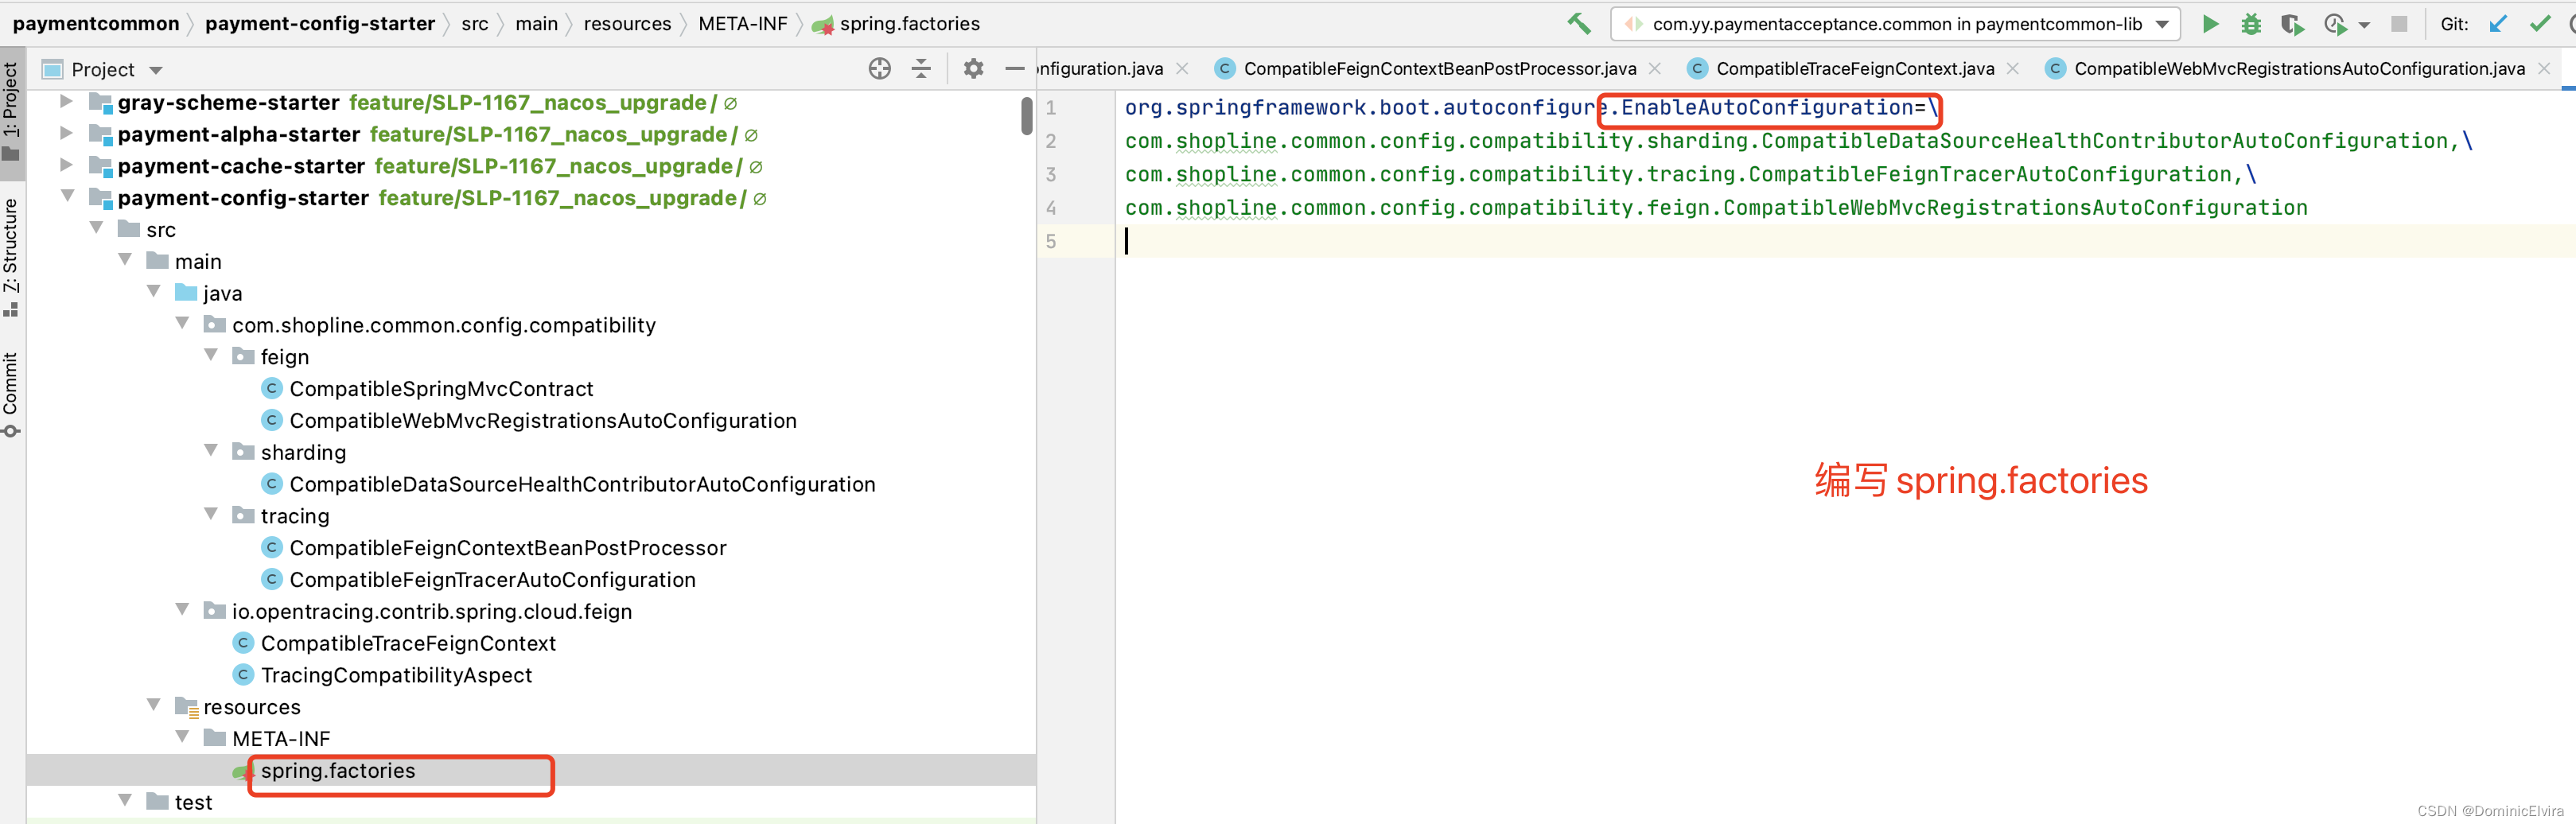Run with coverage shield icon
The image size is (2576, 824).
coord(2292,24)
